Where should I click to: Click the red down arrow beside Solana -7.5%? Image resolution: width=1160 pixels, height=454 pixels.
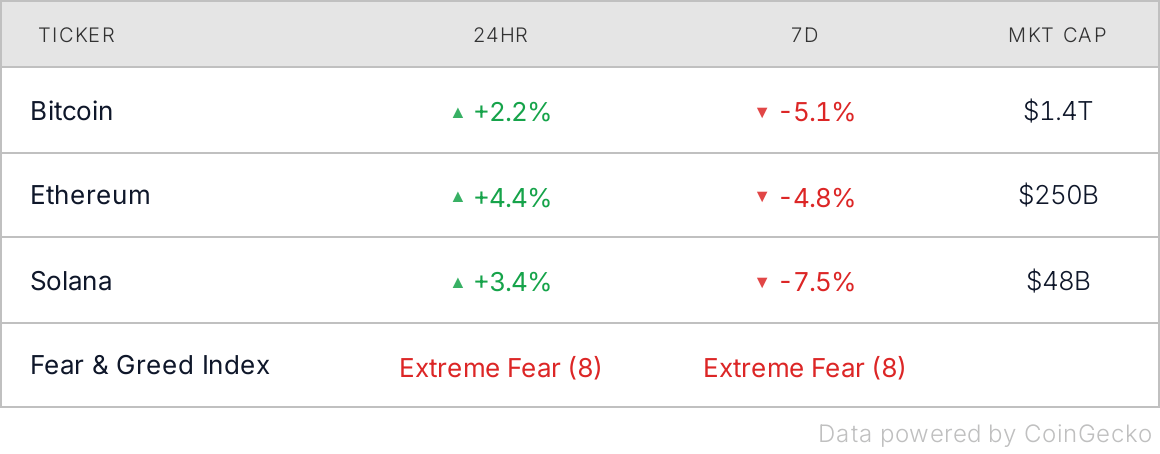761,283
